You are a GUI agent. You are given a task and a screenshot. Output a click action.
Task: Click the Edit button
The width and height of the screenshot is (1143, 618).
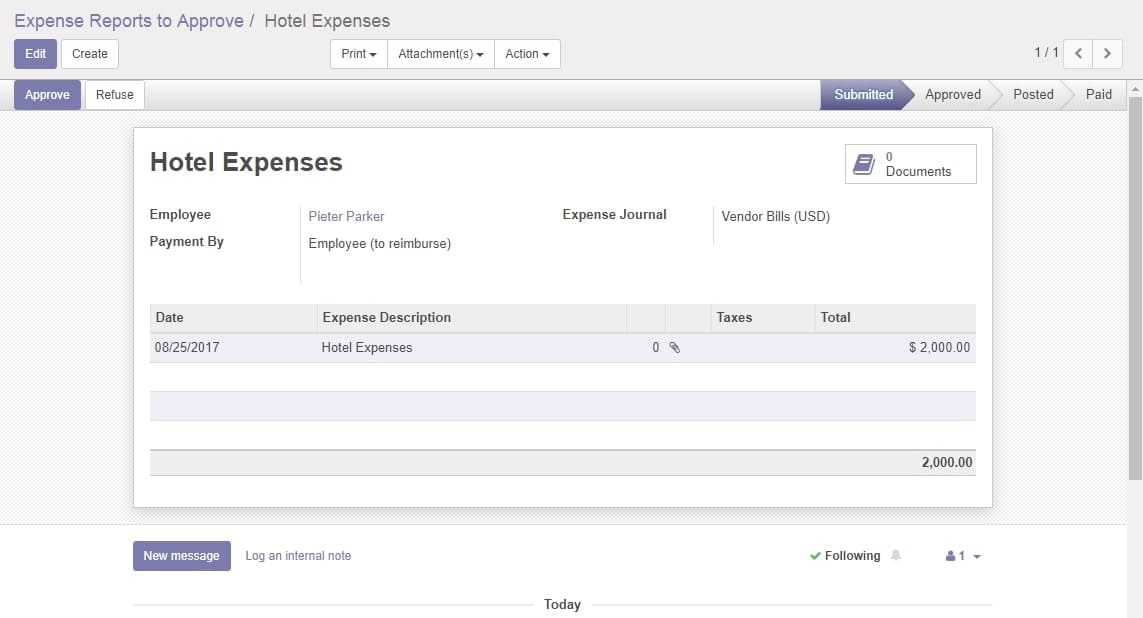coord(35,54)
